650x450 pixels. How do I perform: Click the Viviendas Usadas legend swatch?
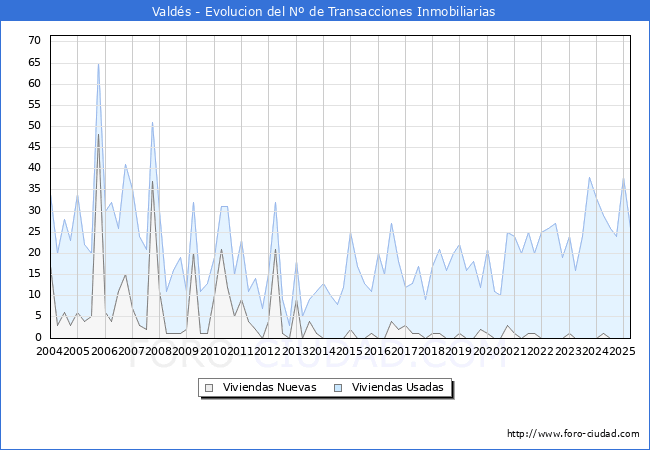[338, 388]
